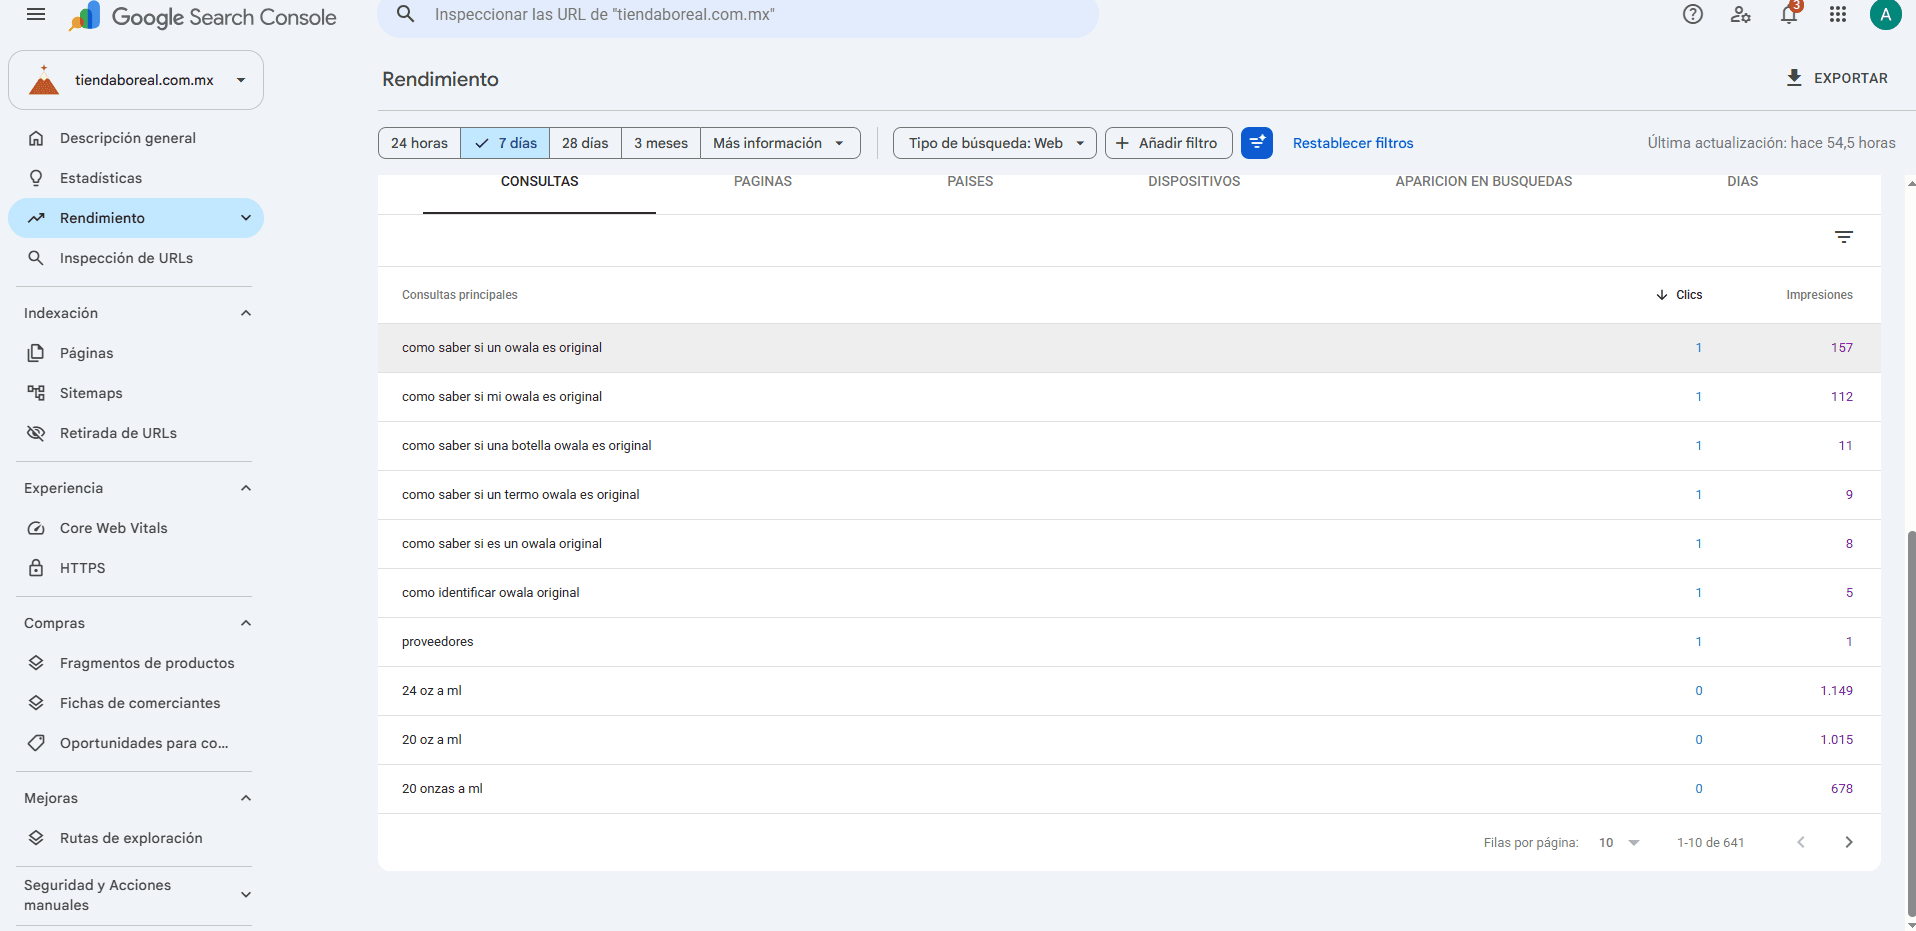Click the Clics sort arrow
This screenshot has height=931, width=1916.
pyautogui.click(x=1662, y=295)
